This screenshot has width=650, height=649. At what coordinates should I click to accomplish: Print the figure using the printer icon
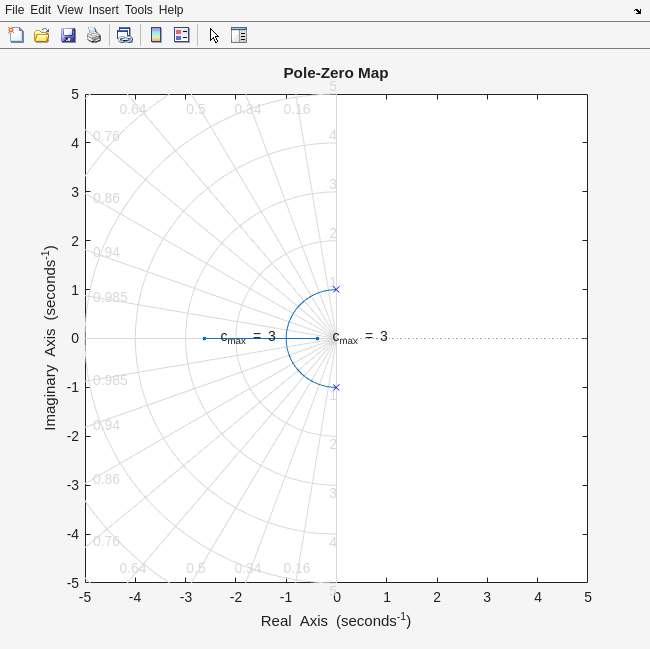[x=94, y=35]
